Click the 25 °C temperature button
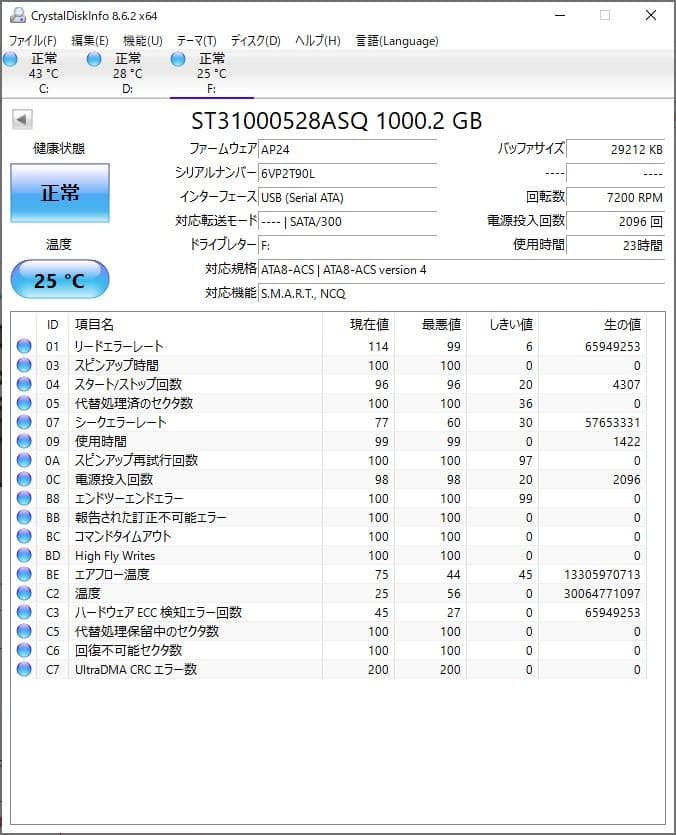 click(x=60, y=280)
